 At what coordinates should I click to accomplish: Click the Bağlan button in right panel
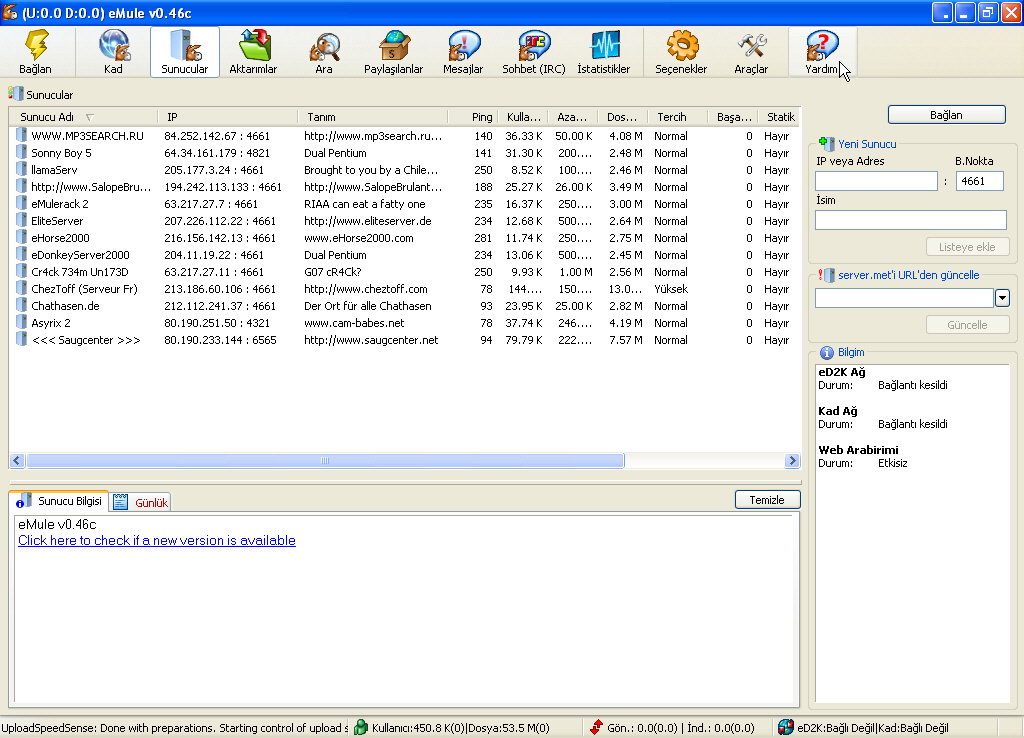946,115
